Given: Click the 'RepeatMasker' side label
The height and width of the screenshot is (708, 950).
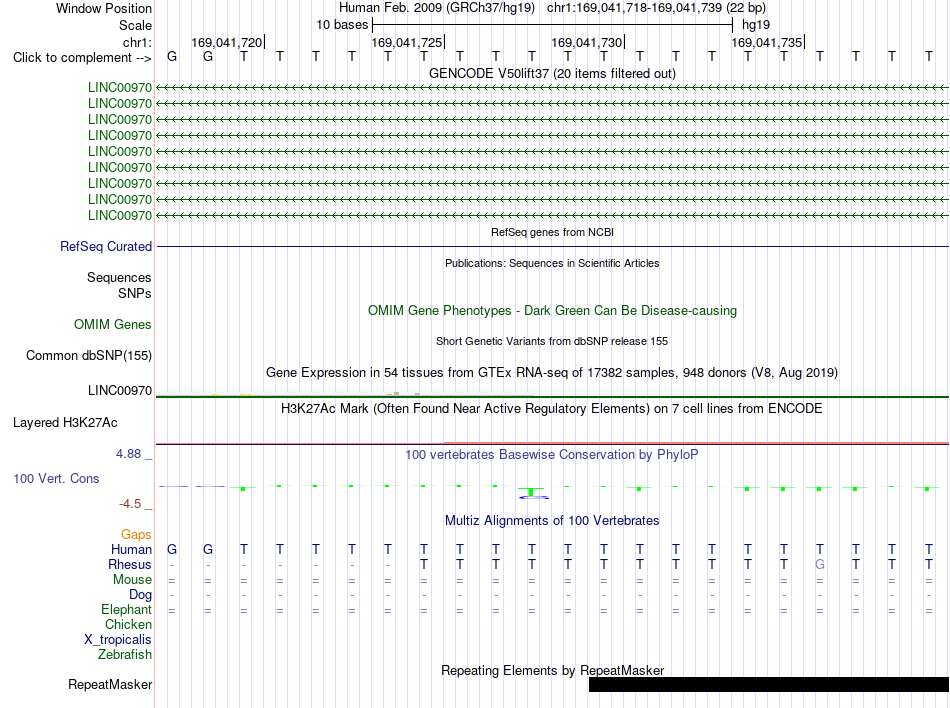Looking at the screenshot, I should point(110,684).
